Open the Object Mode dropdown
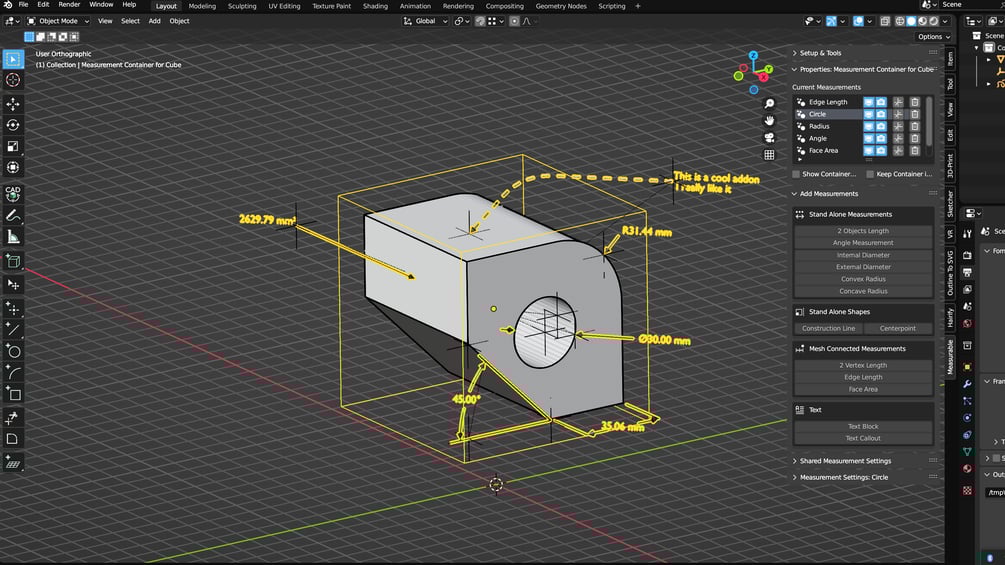Viewport: 1005px width, 565px height. coord(58,21)
